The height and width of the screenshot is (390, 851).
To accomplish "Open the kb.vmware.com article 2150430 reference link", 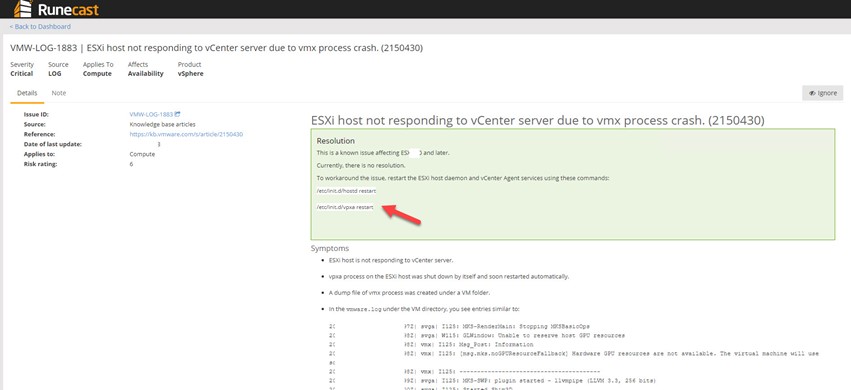I will 186,134.
